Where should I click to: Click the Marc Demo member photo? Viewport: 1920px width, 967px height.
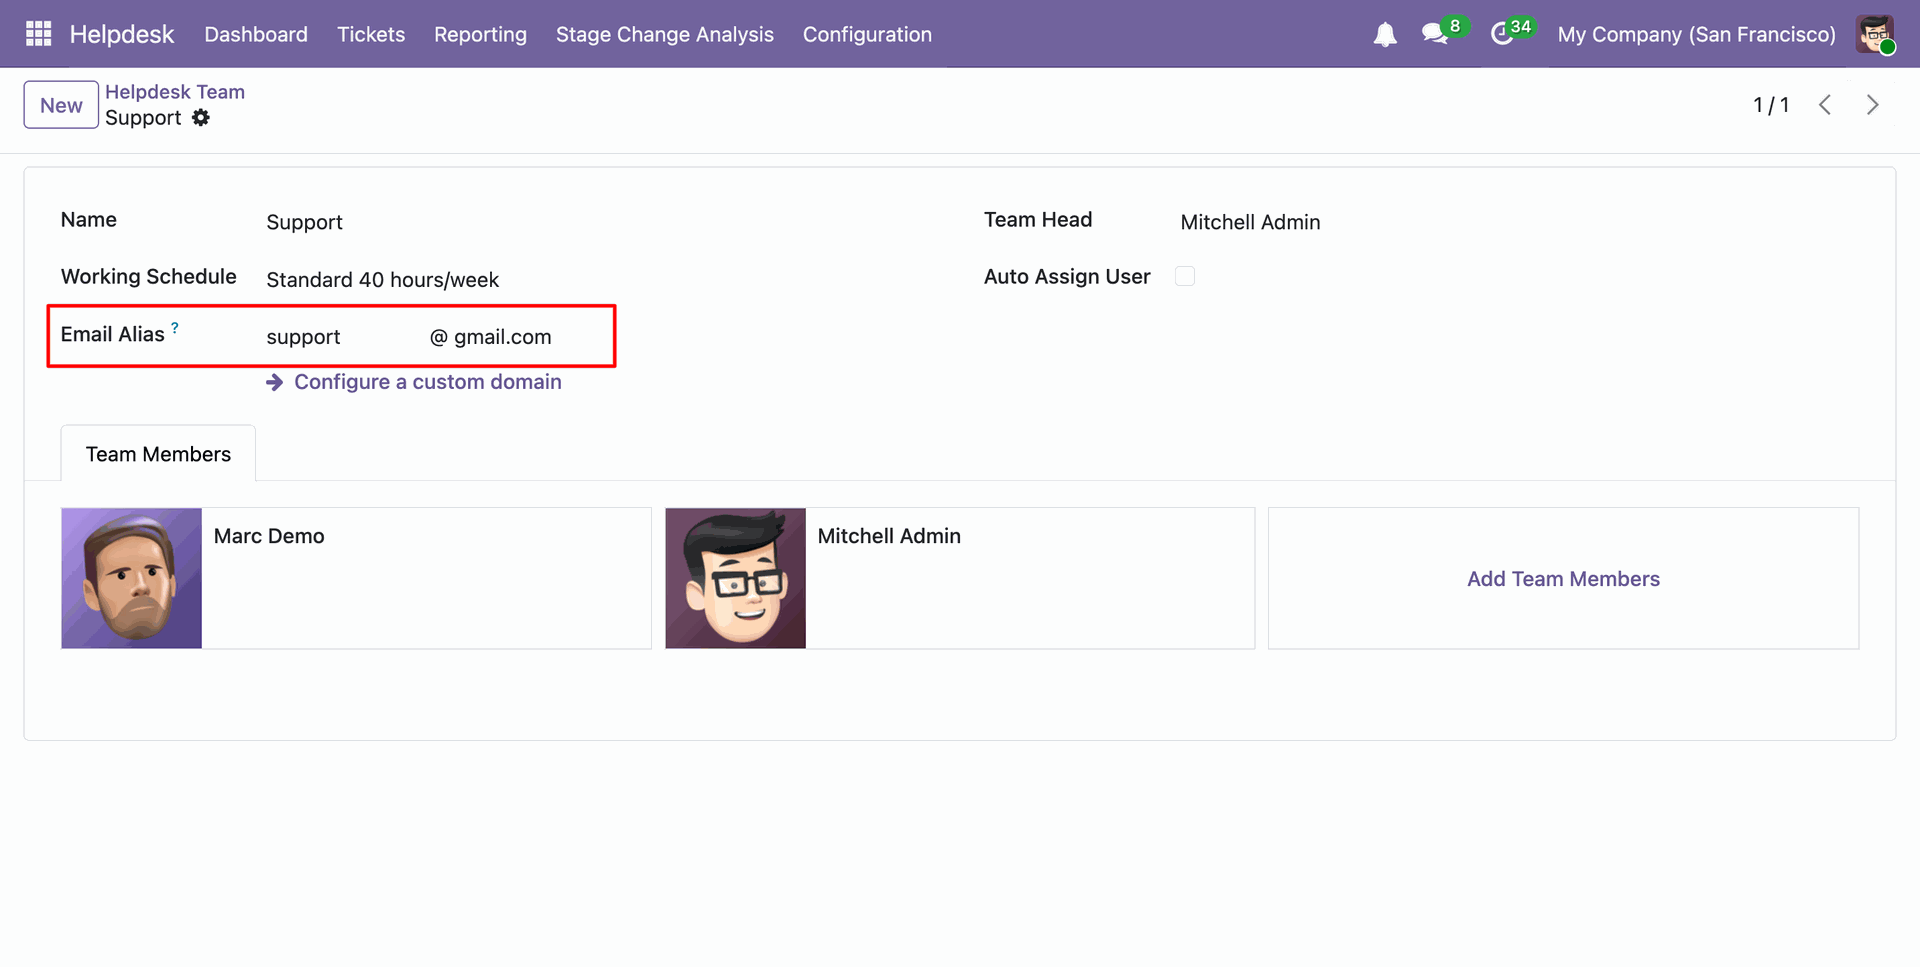click(x=131, y=578)
